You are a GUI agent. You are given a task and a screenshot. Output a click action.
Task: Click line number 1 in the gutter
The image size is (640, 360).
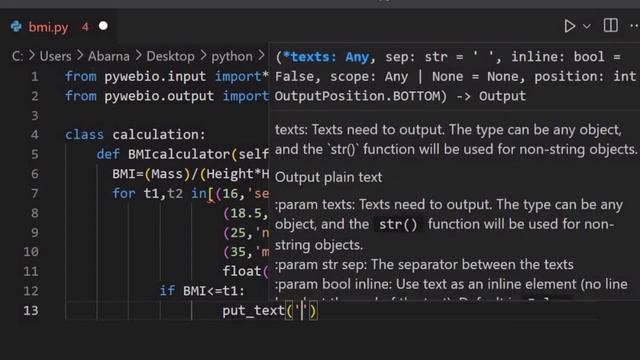[35, 76]
